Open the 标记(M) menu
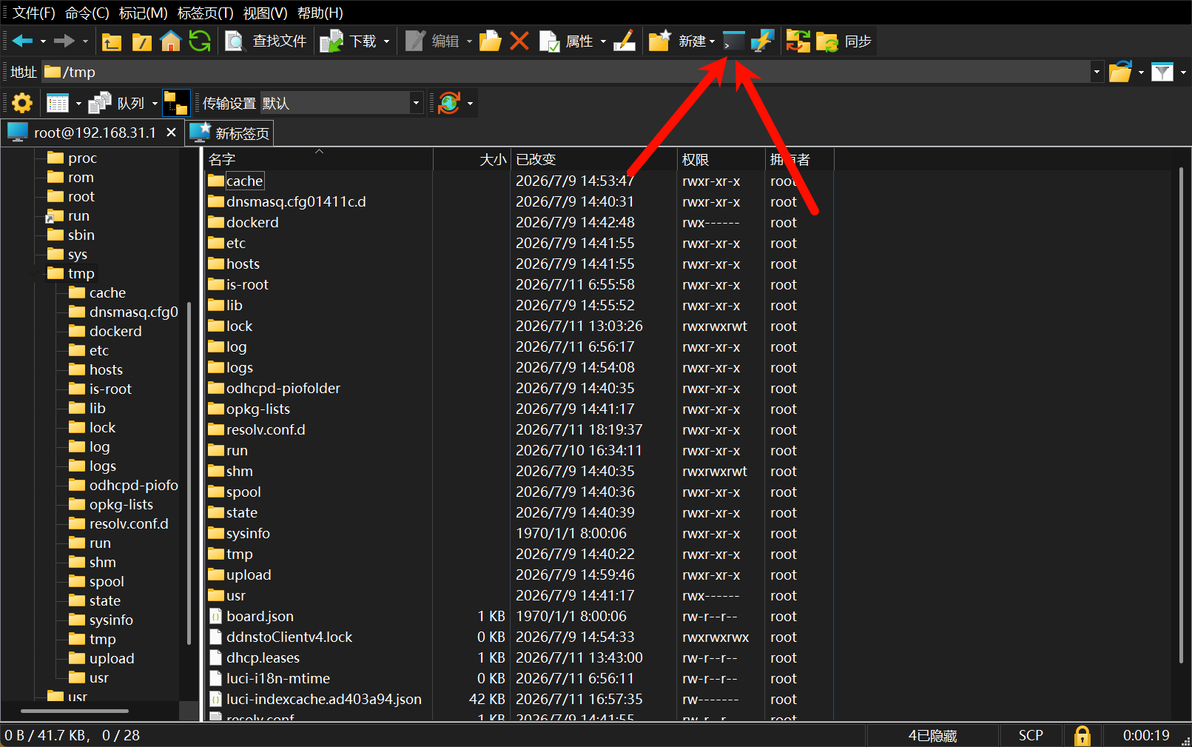 tap(143, 13)
